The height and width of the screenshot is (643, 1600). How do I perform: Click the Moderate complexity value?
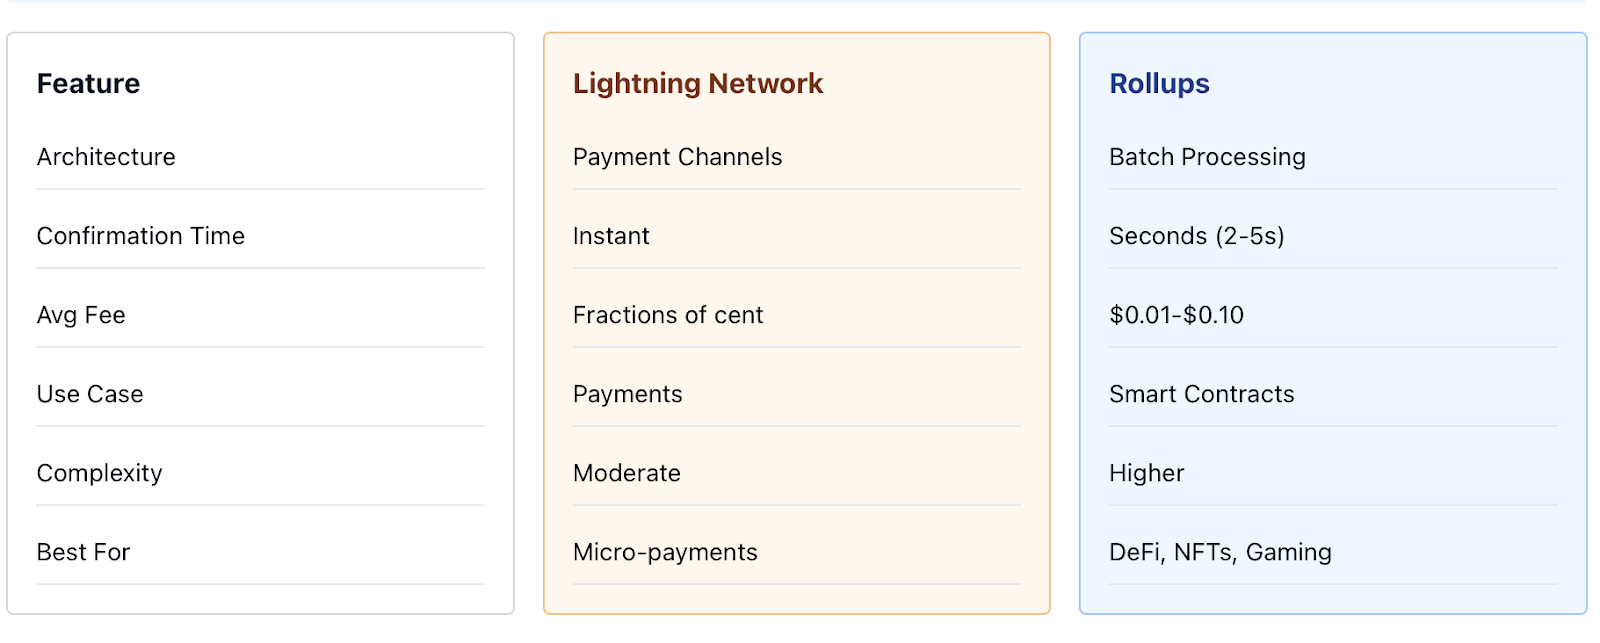(x=626, y=473)
